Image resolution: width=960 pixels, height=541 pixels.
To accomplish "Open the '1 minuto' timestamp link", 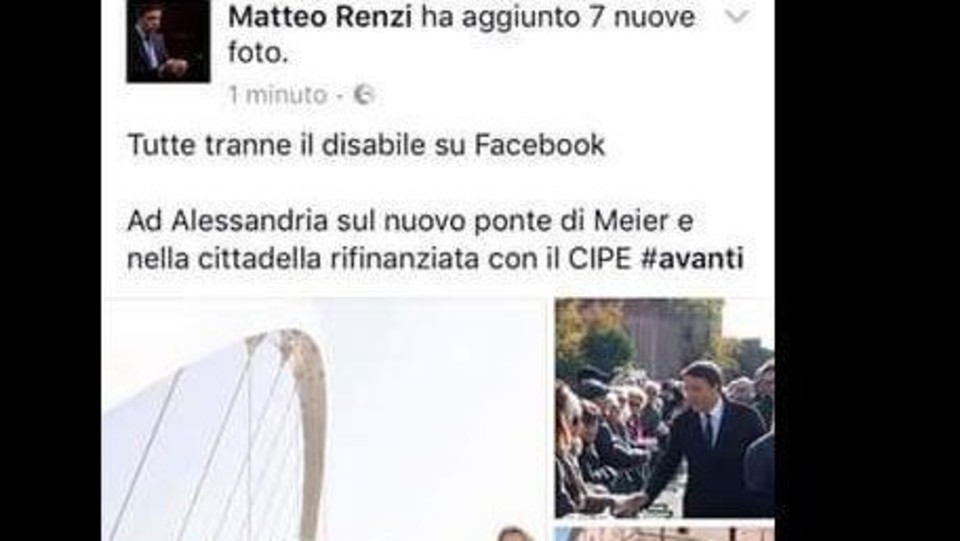I will pos(278,95).
